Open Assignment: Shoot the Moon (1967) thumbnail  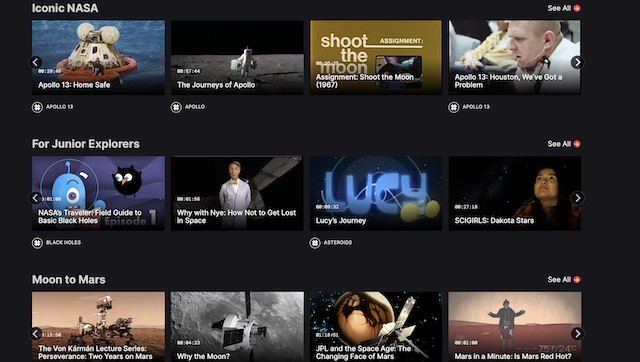coord(376,58)
